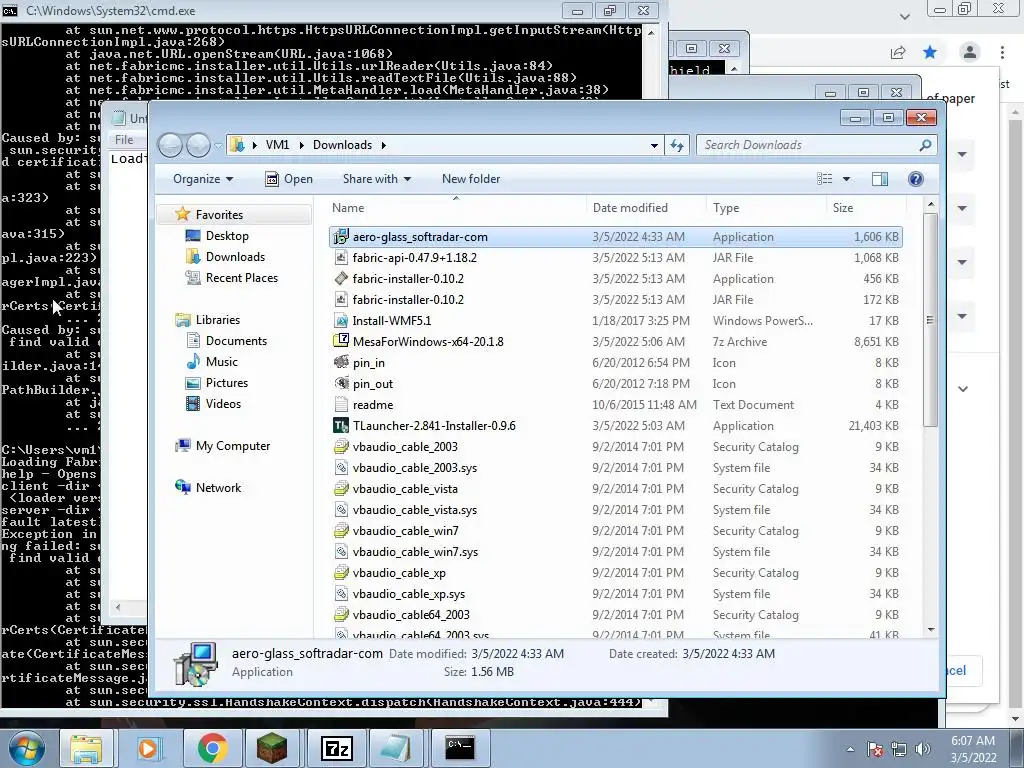Click the Chrome profile avatar icon
The width and height of the screenshot is (1024, 768).
(970, 52)
